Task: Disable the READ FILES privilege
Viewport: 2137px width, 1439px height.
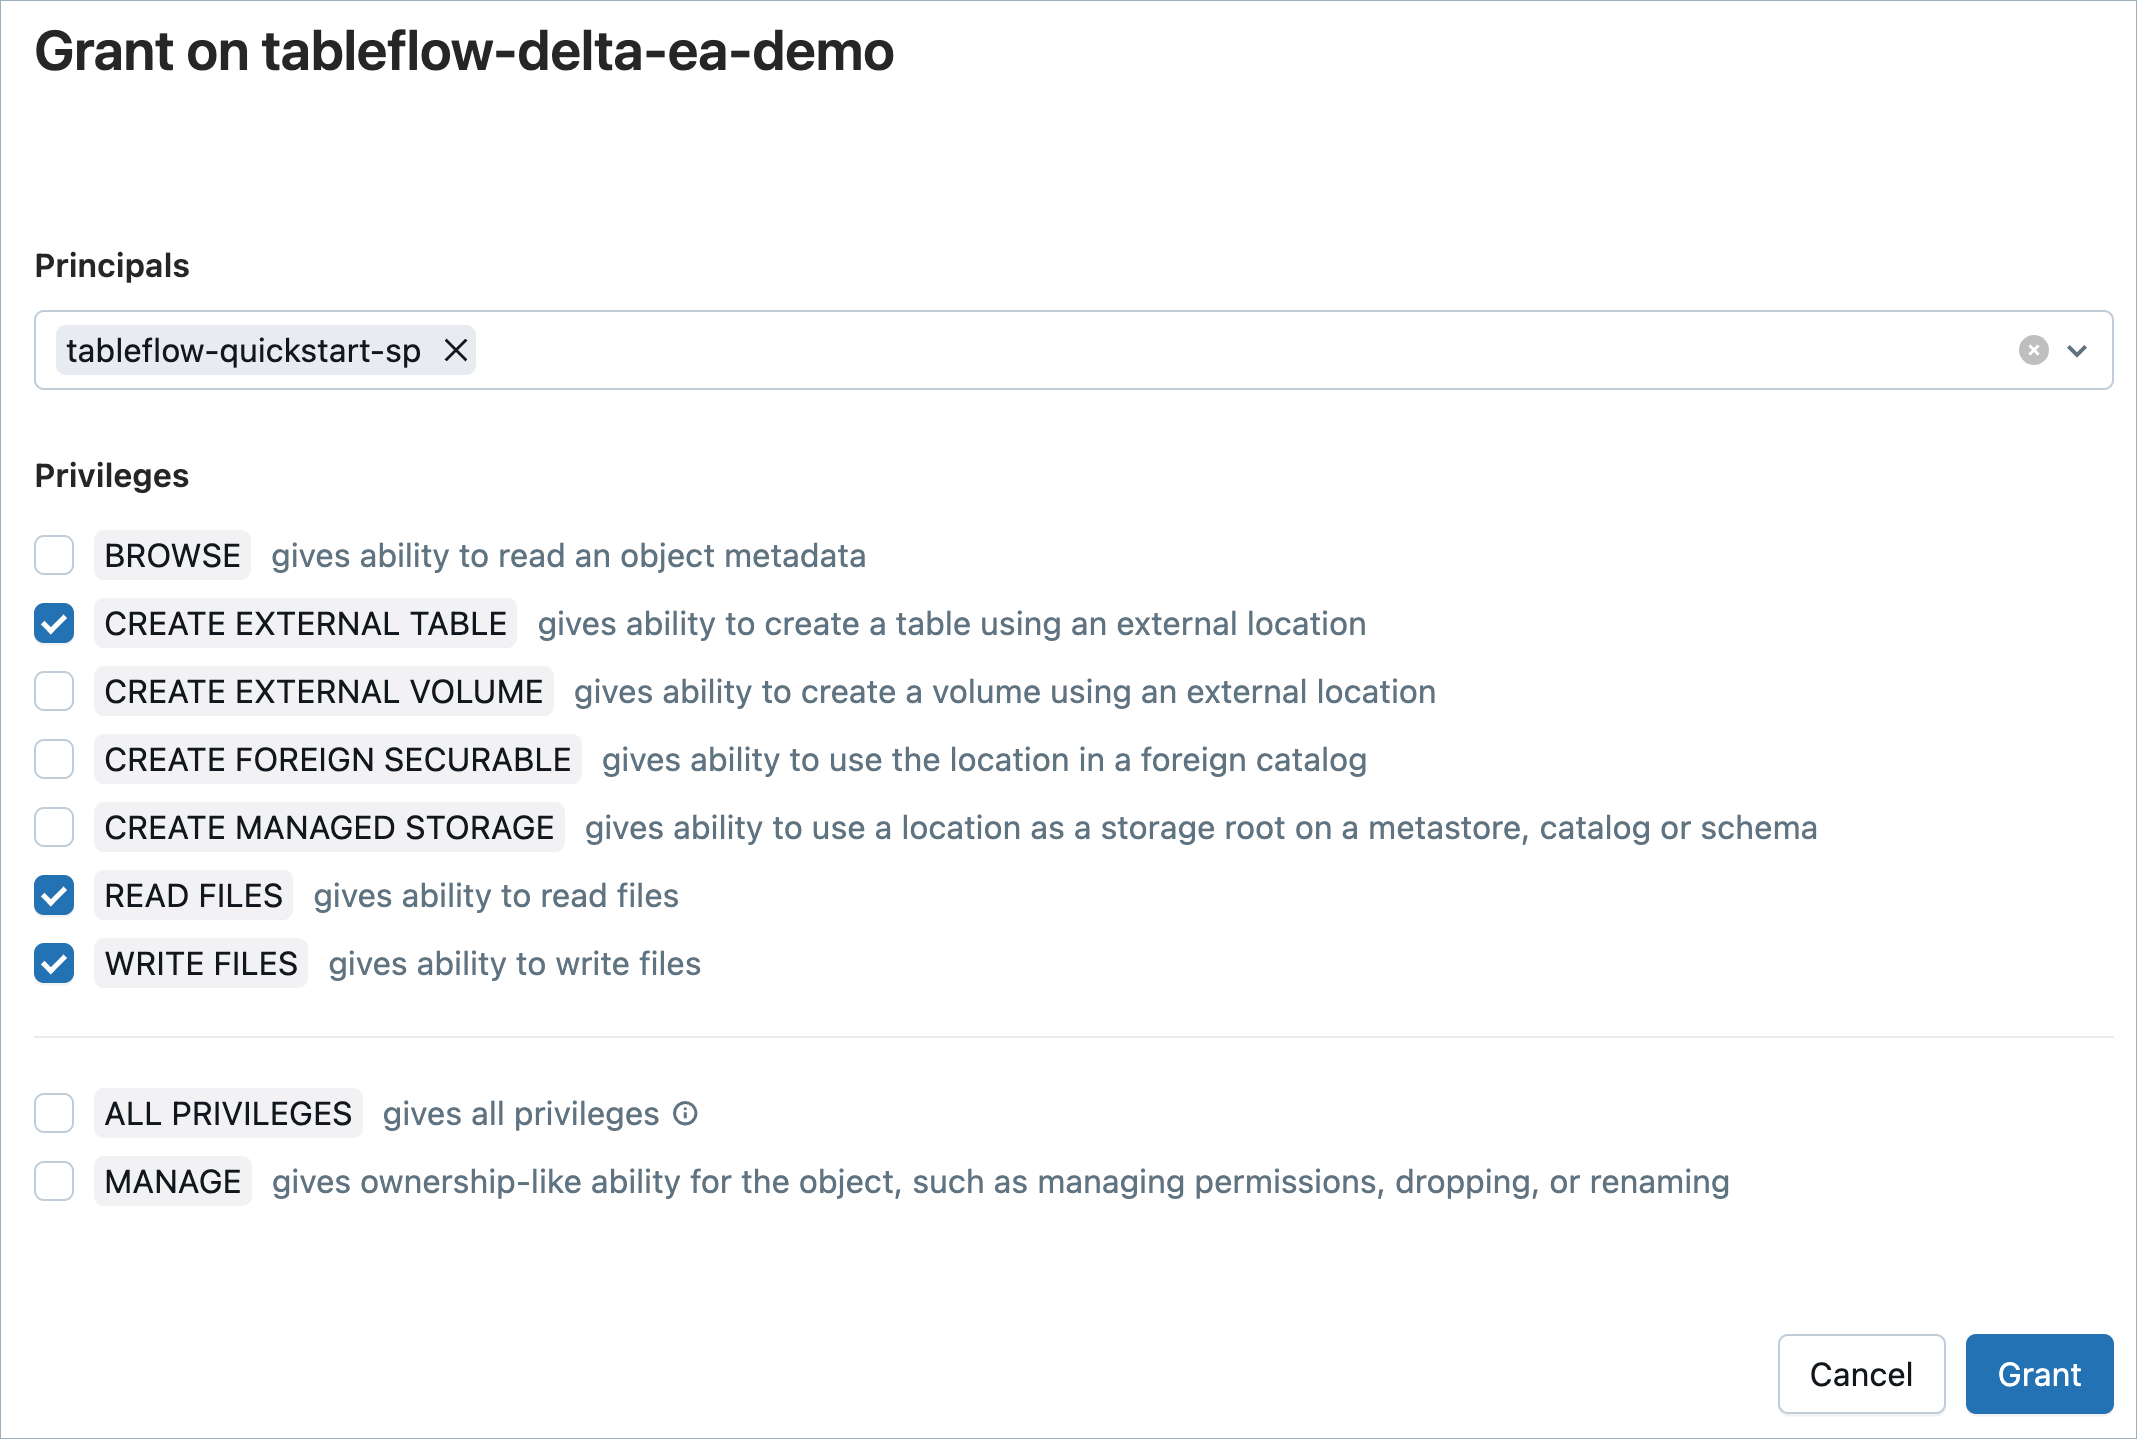Action: point(54,895)
